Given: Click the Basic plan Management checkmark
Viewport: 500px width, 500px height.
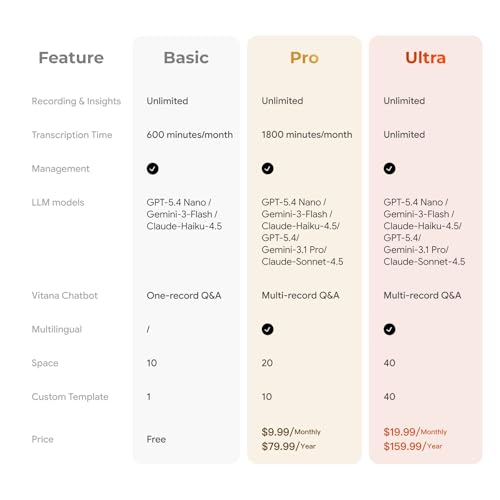Looking at the screenshot, I should click(x=152, y=168).
